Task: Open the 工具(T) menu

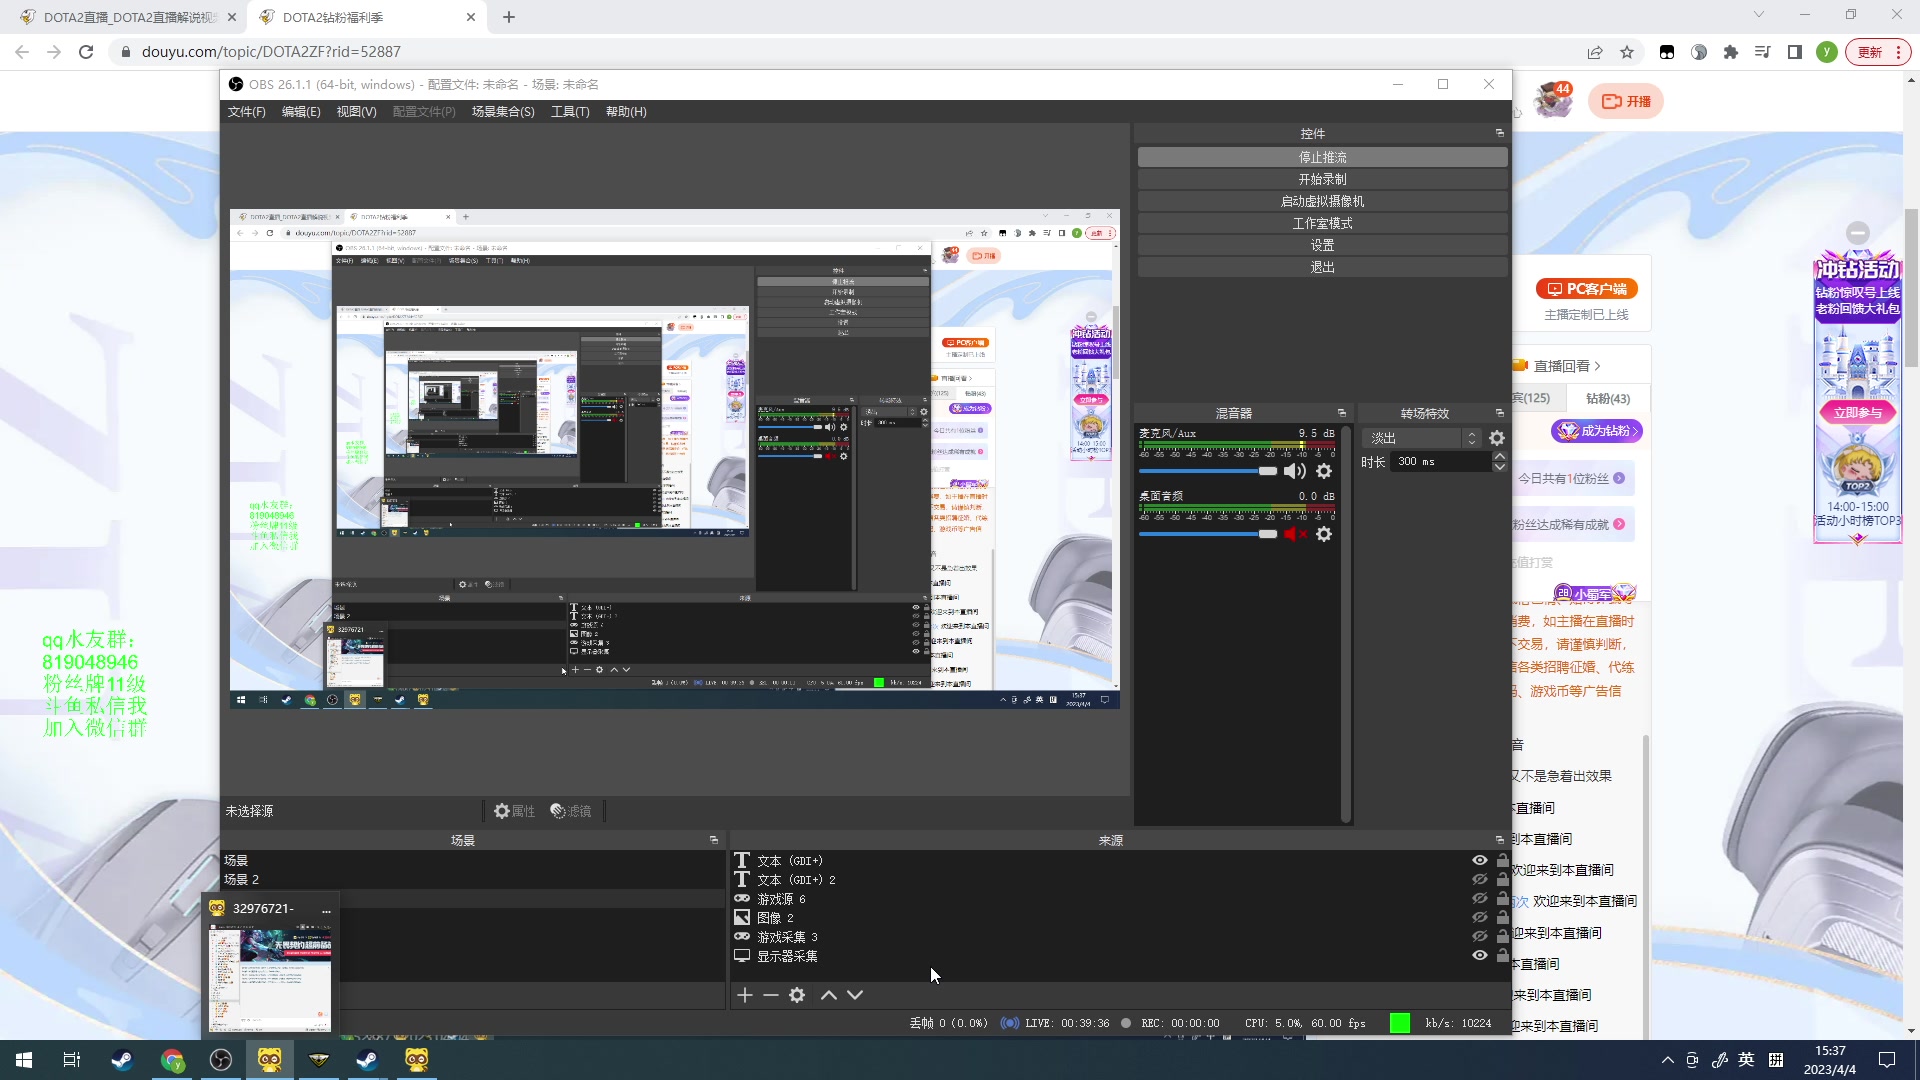Action: pos(570,112)
